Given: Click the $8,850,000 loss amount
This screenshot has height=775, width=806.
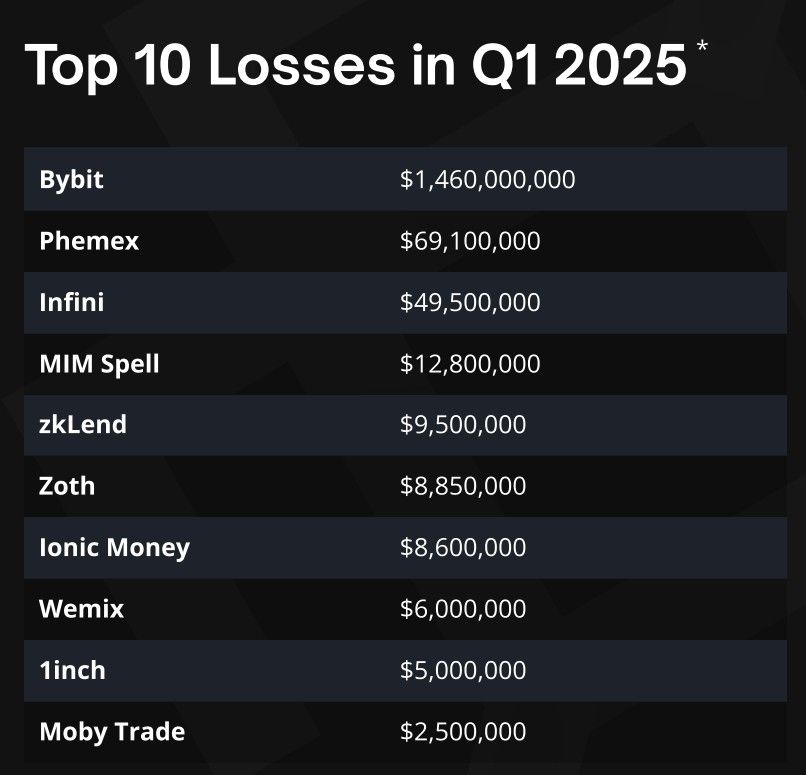Looking at the screenshot, I should [x=463, y=486].
